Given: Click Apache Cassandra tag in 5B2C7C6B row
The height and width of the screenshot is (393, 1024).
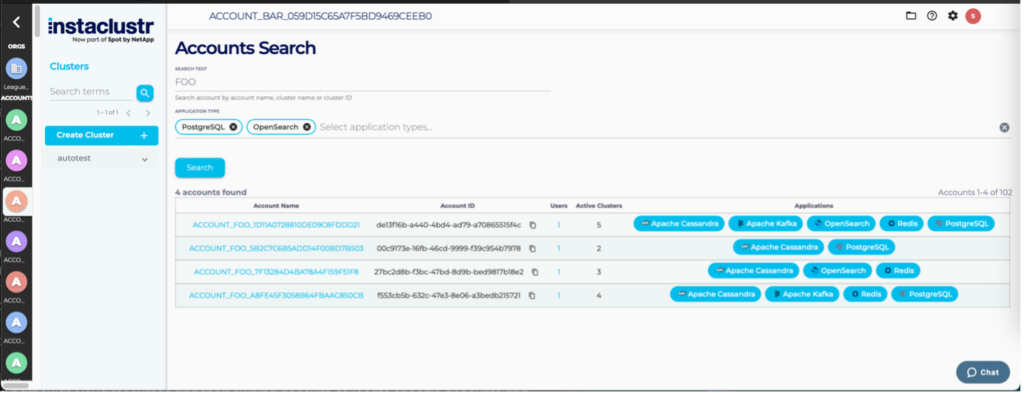Looking at the screenshot, I should (778, 247).
